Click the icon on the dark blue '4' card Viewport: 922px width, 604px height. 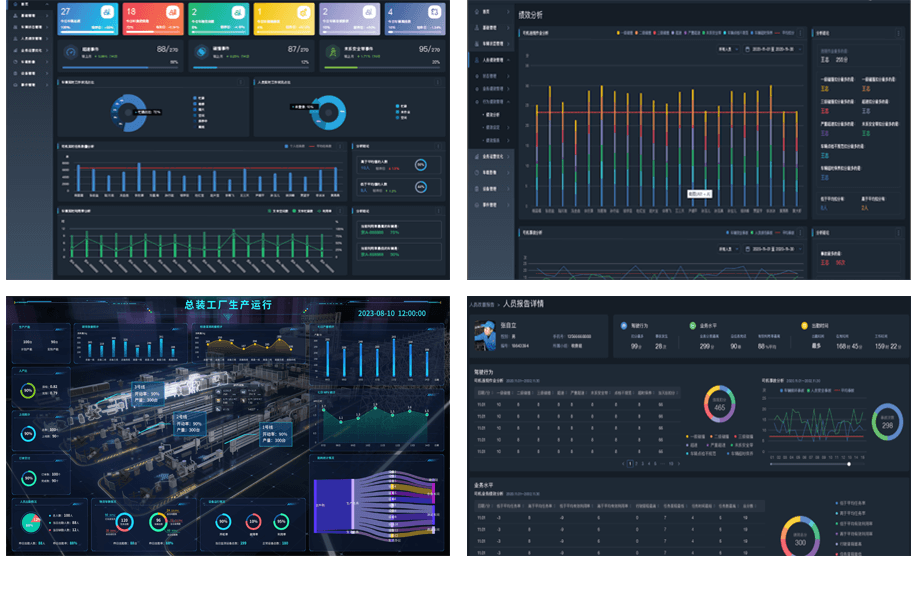[x=433, y=13]
